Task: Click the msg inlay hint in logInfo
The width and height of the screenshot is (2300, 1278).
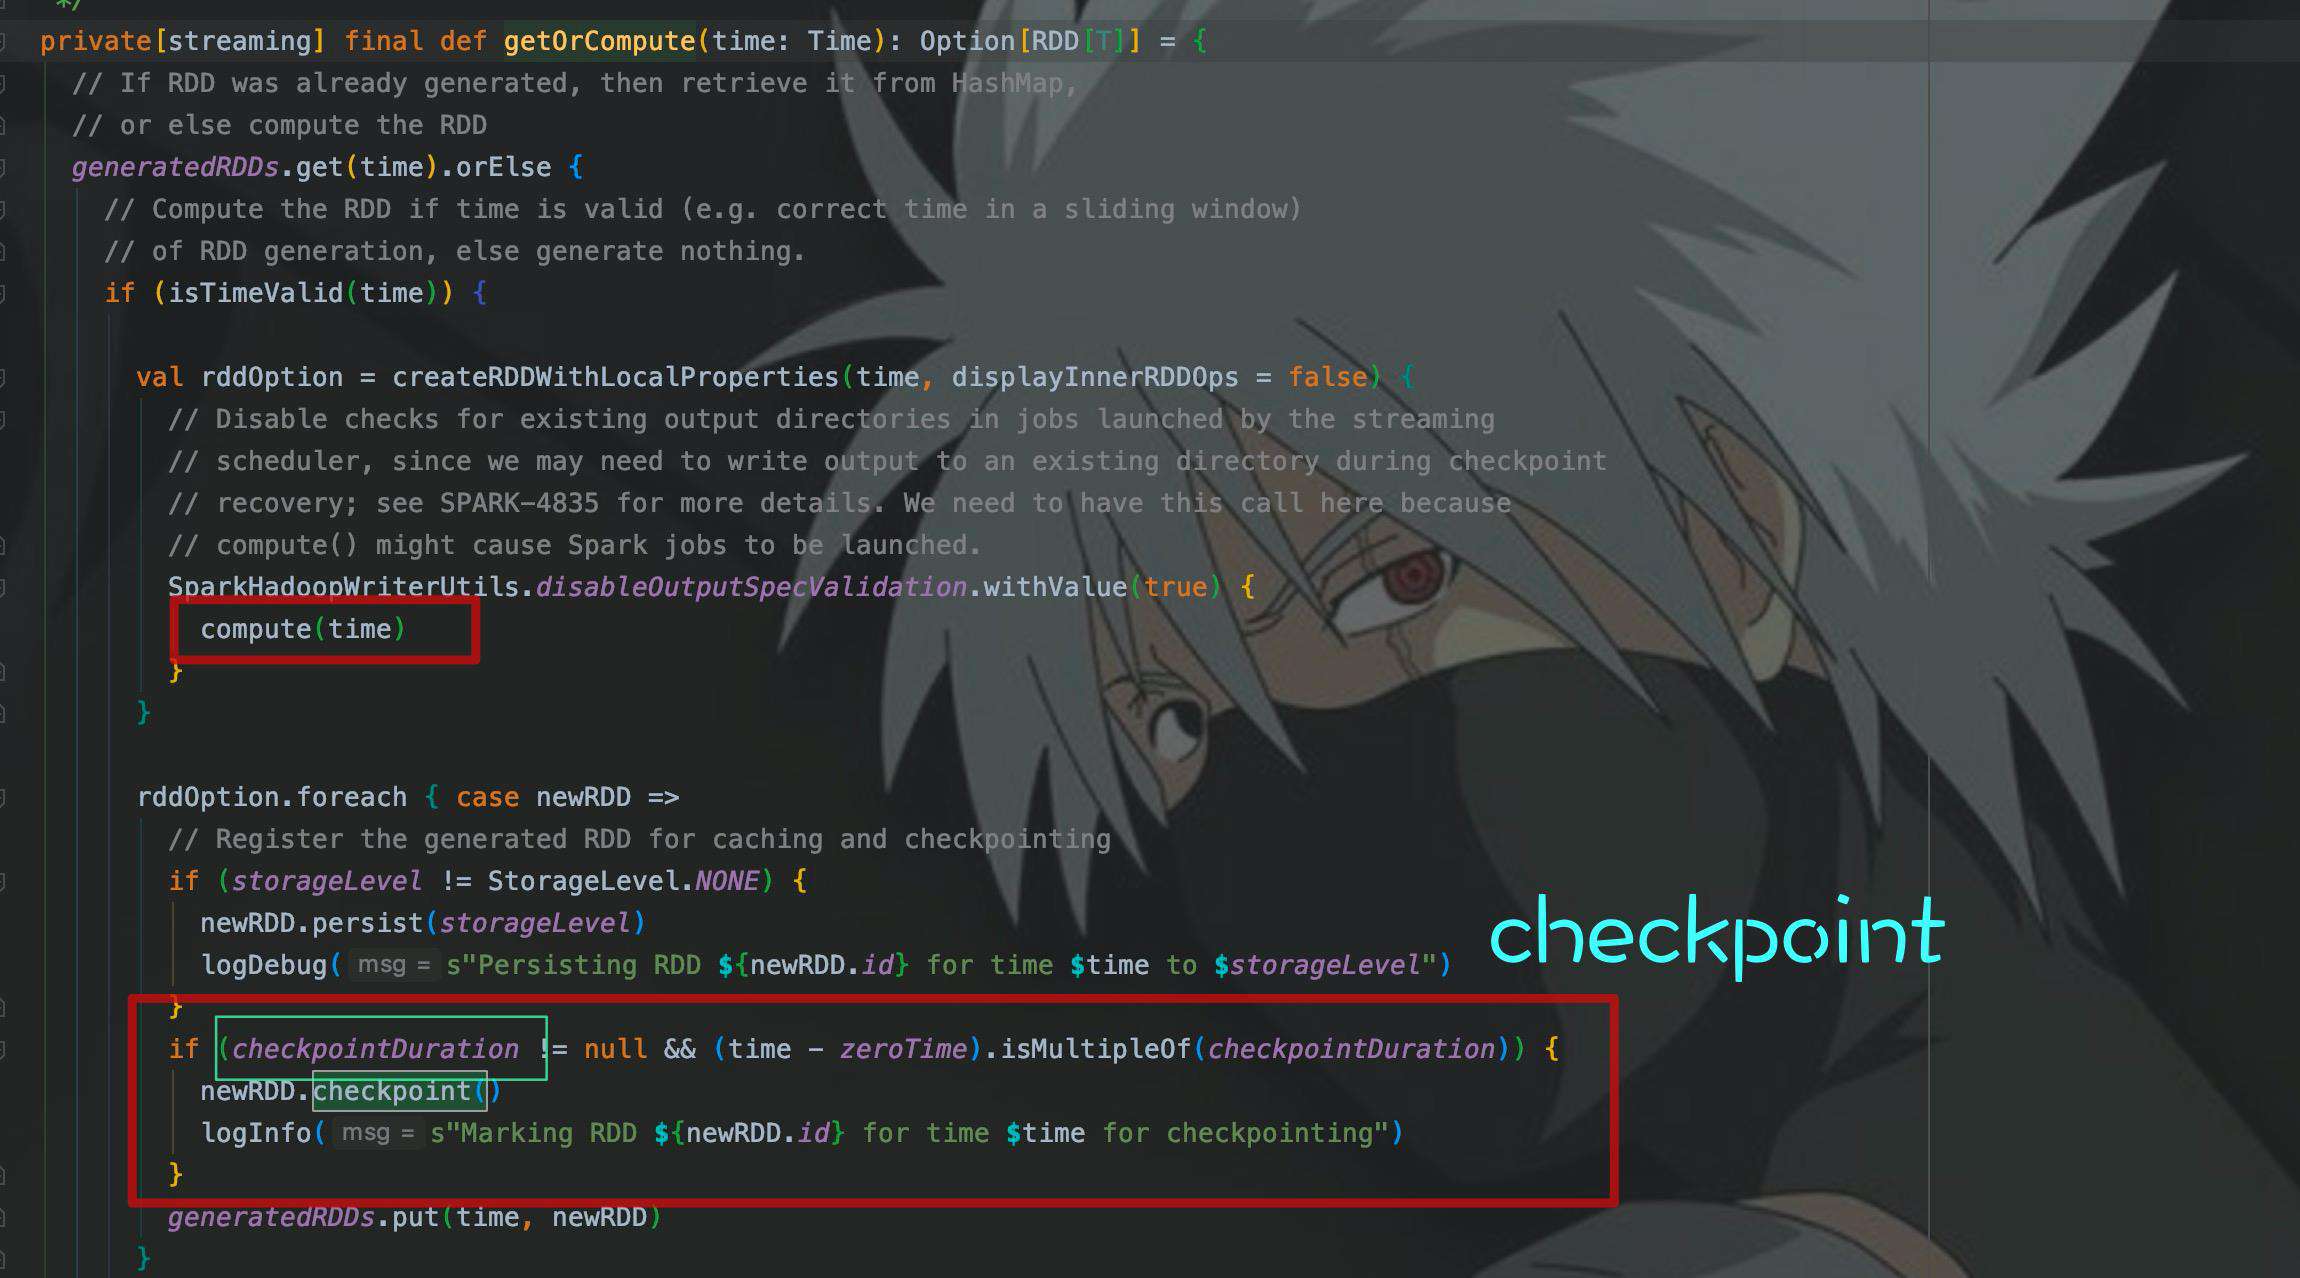Action: [x=377, y=1133]
